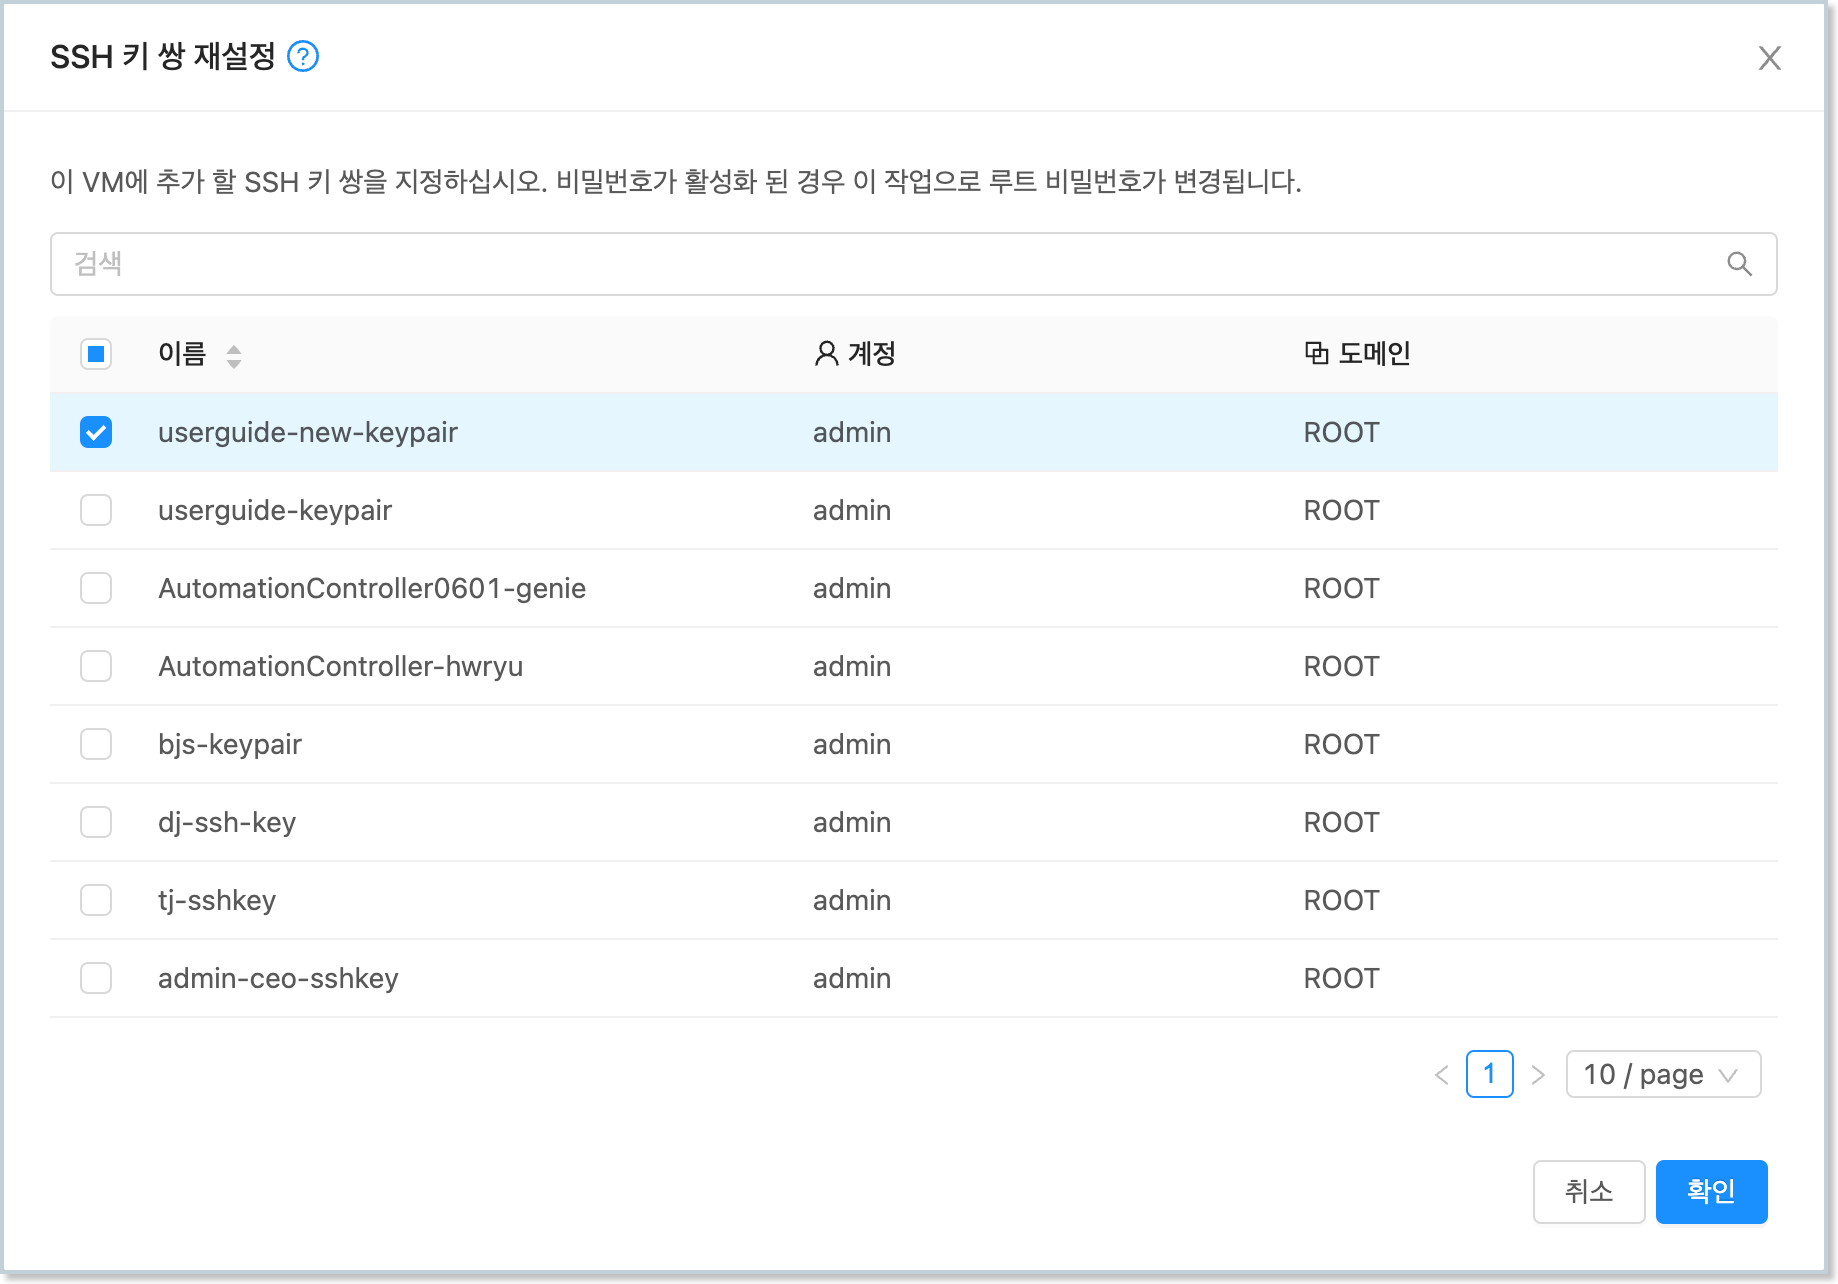Select page number 1
The height and width of the screenshot is (1284, 1838).
[1489, 1075]
